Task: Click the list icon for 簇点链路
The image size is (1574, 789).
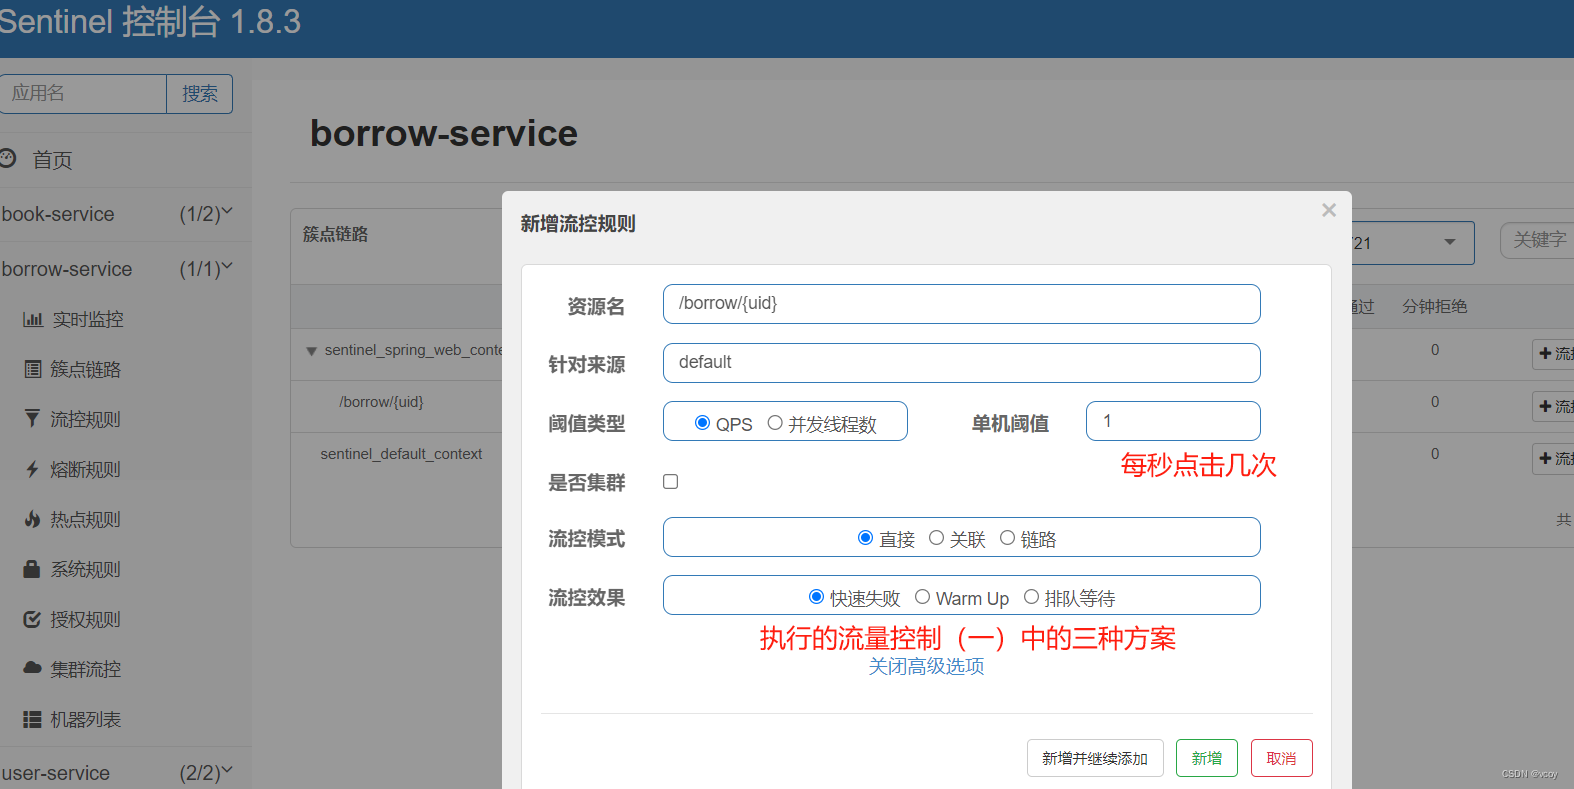Action: click(33, 370)
